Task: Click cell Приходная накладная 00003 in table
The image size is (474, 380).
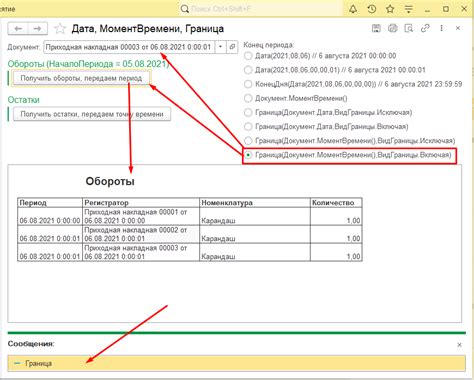Action: (x=141, y=252)
